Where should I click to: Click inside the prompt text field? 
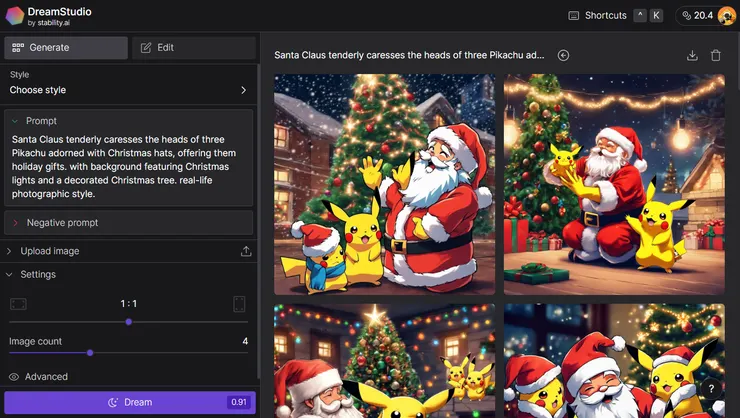(128, 167)
